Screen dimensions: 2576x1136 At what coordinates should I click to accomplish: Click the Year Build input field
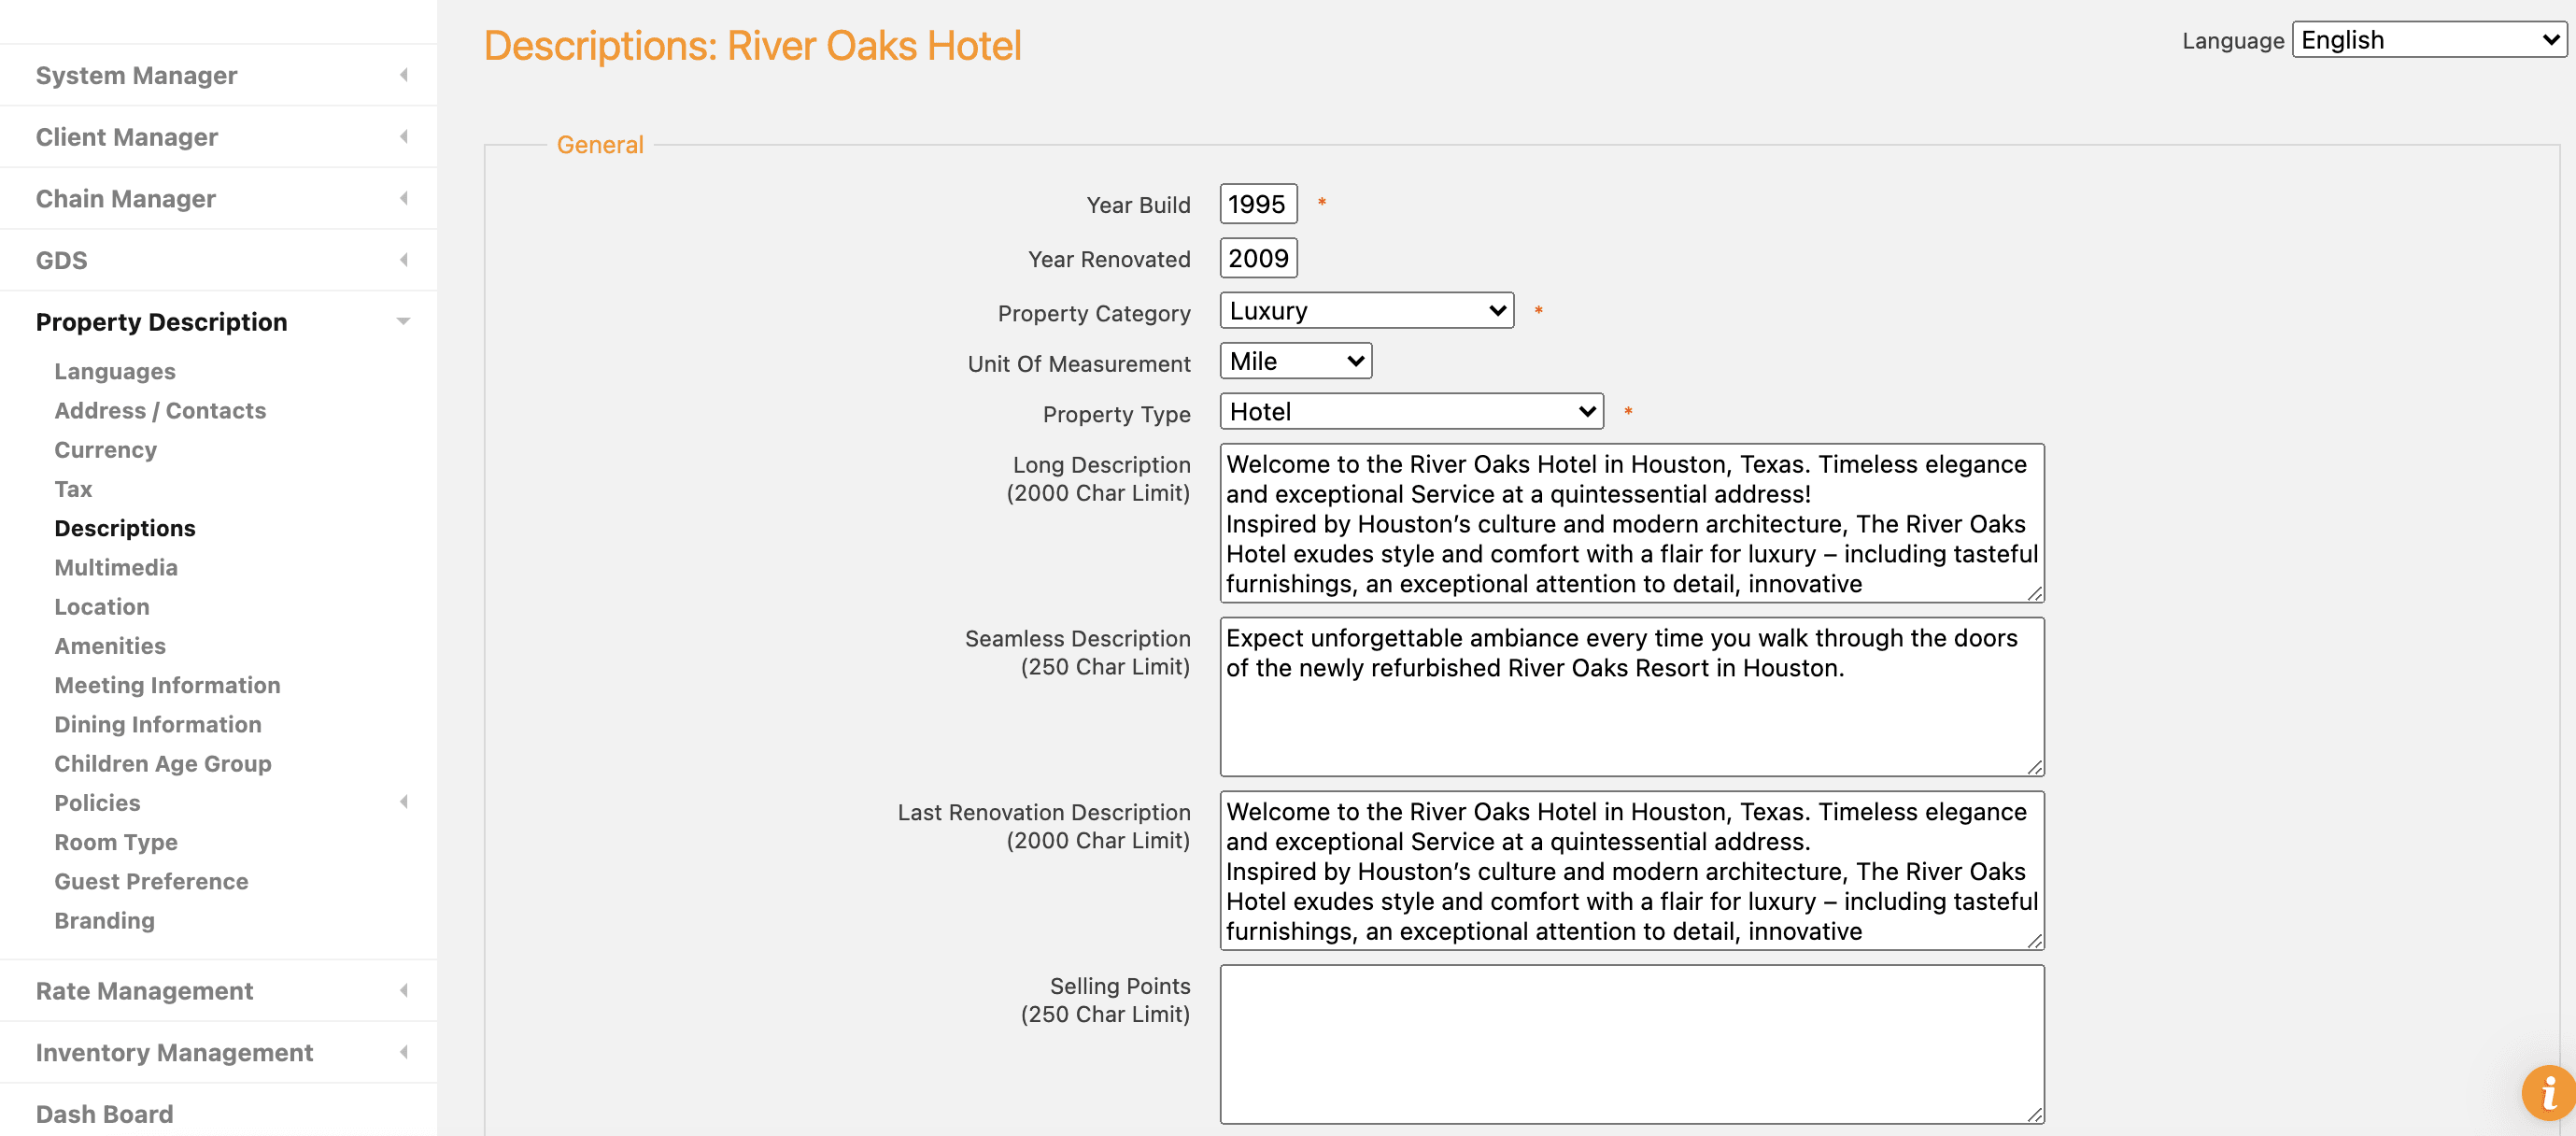[1257, 203]
